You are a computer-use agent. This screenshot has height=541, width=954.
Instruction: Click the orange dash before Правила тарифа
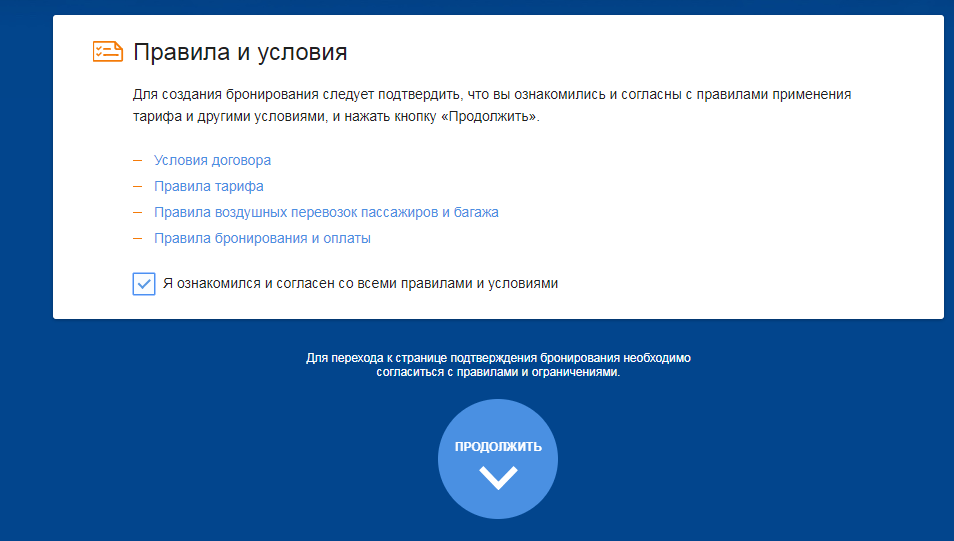(x=138, y=186)
